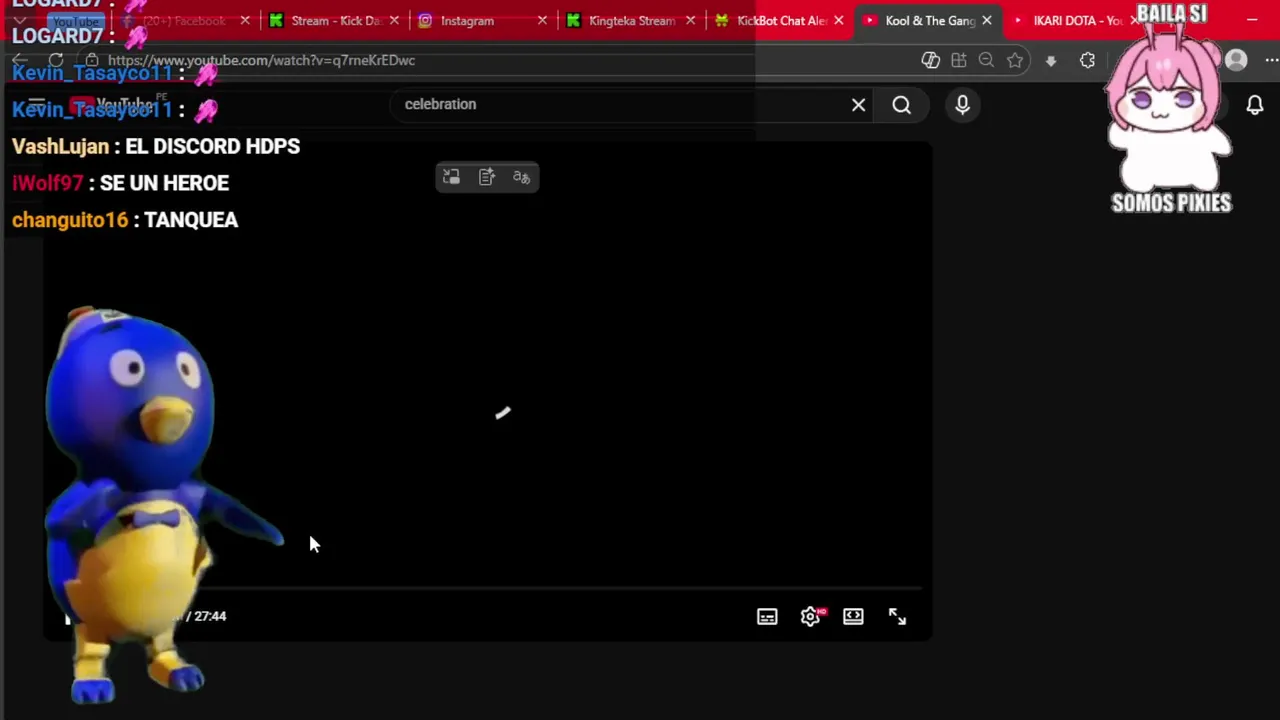1280x720 pixels.
Task: Open the Stream - Kick Dashboard browser tab
Action: [325, 21]
